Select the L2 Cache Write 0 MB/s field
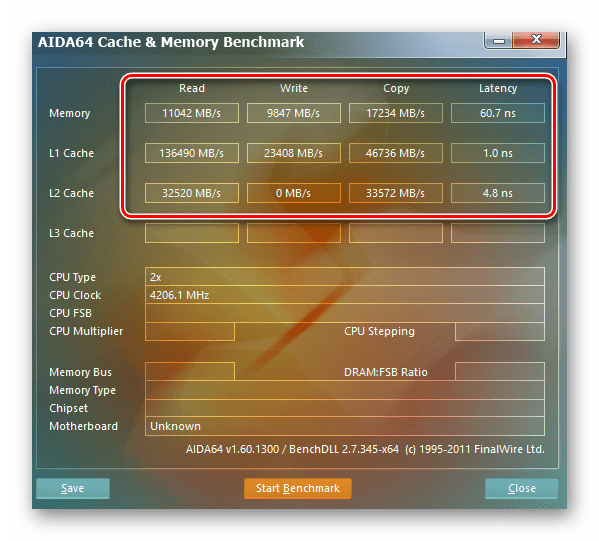The height and width of the screenshot is (541, 599). tap(294, 193)
